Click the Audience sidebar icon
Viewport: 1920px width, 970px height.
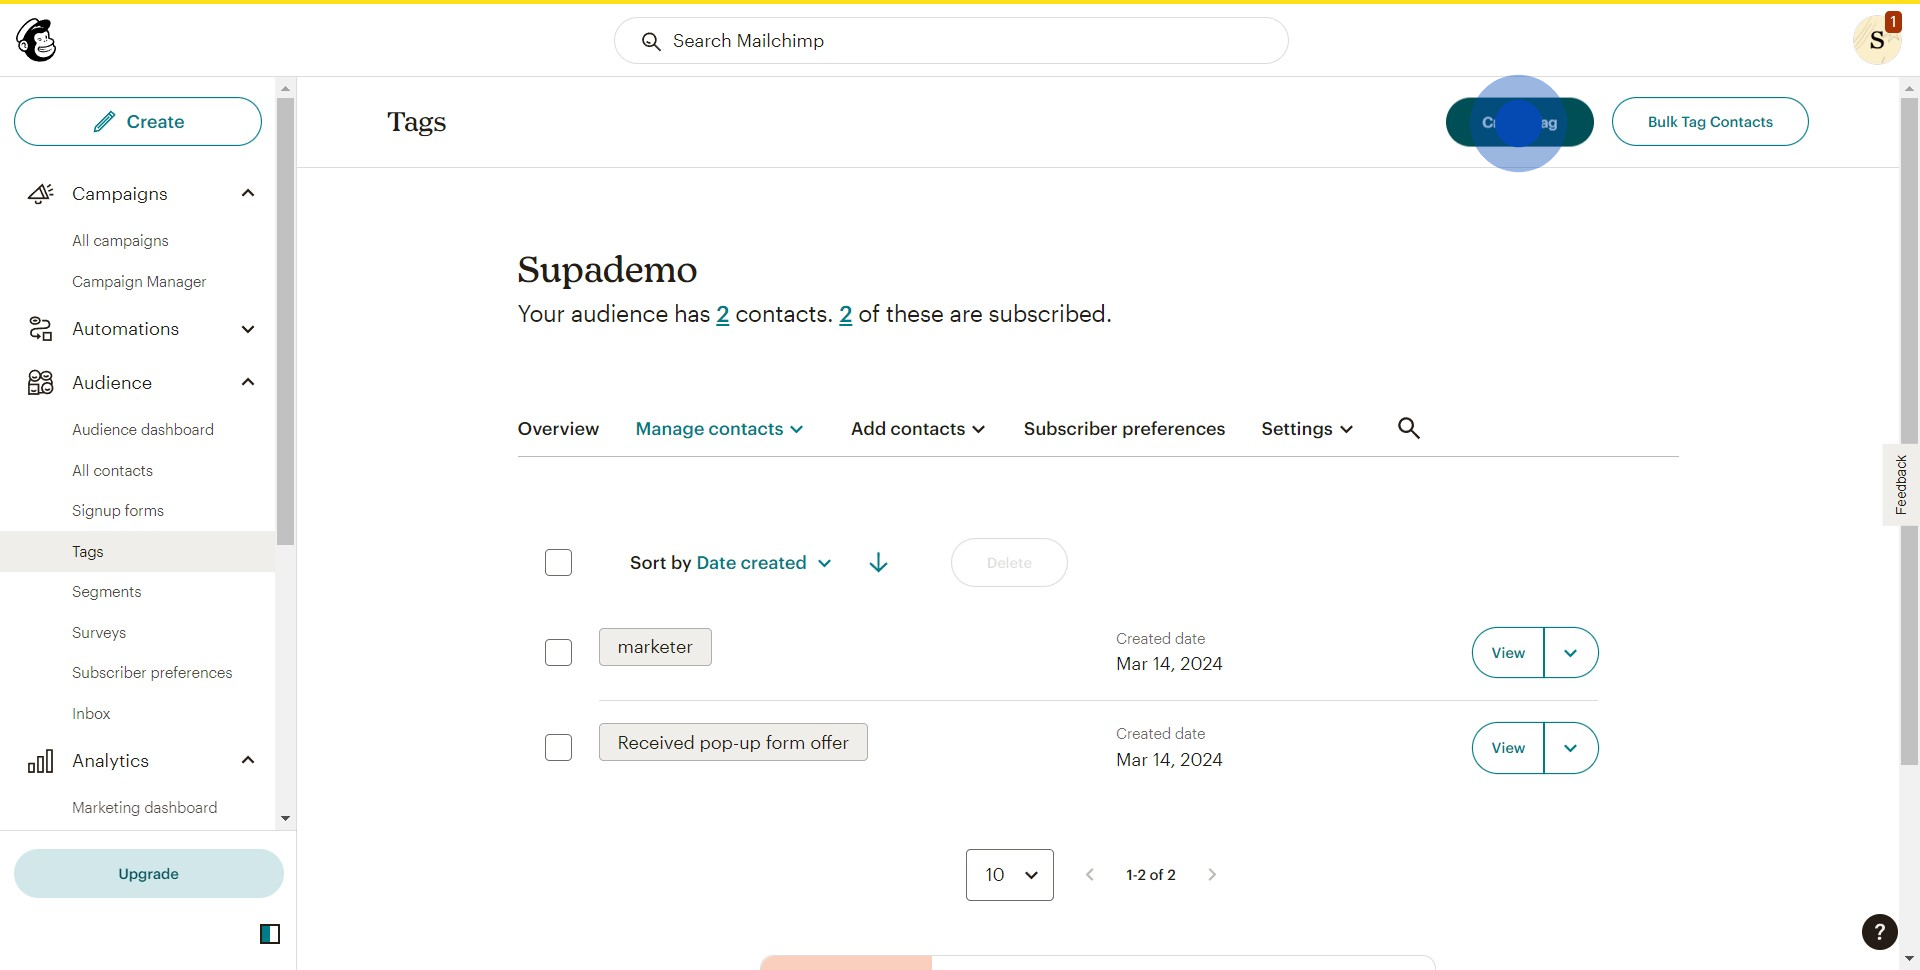point(40,382)
